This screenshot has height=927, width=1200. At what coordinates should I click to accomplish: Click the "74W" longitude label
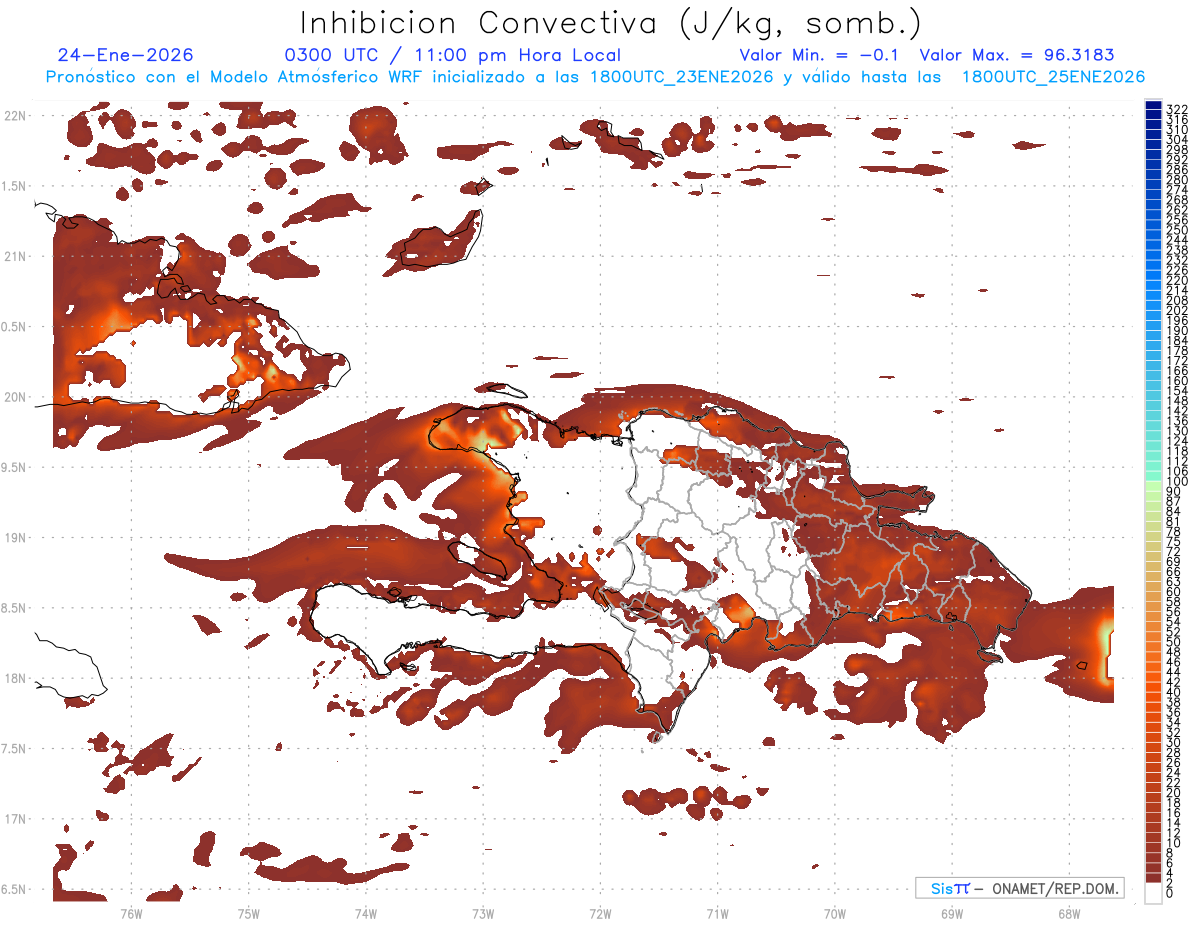click(x=365, y=913)
